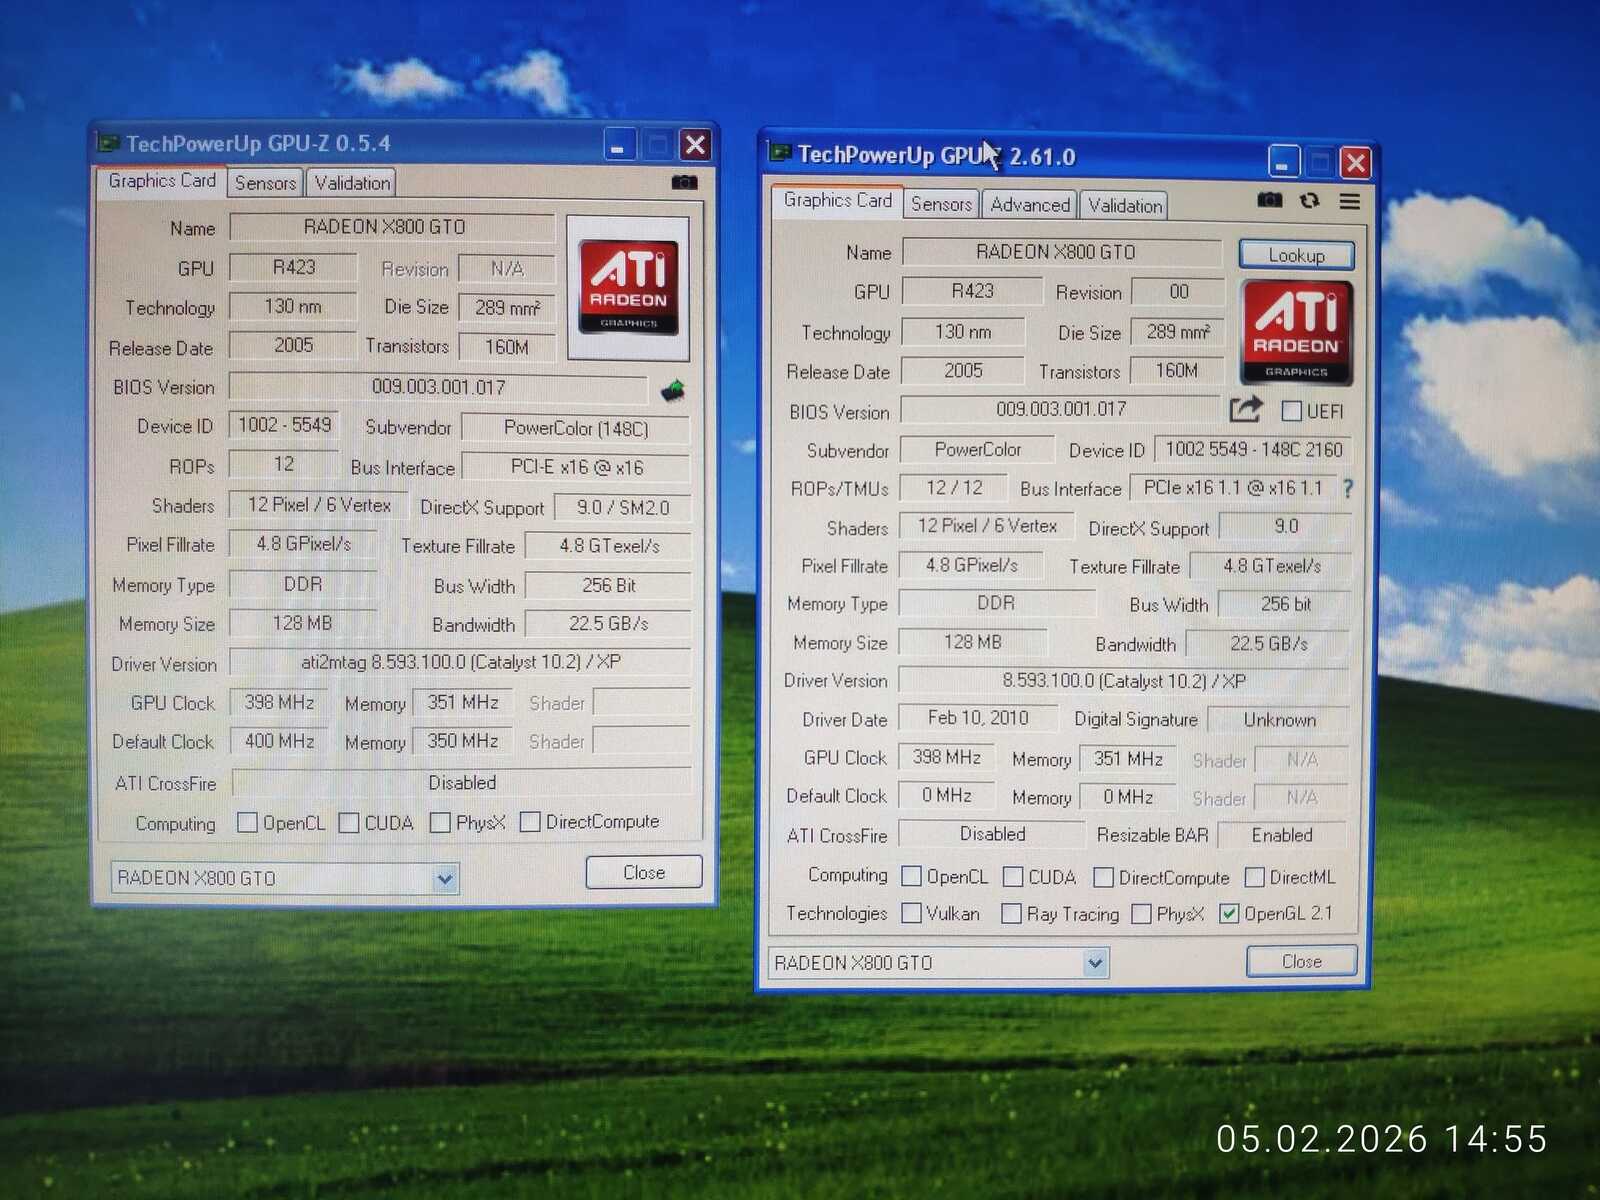The image size is (1600, 1200).
Task: Click the BIOS Version field in GPU-Z 2.61.0
Action: pos(1061,409)
